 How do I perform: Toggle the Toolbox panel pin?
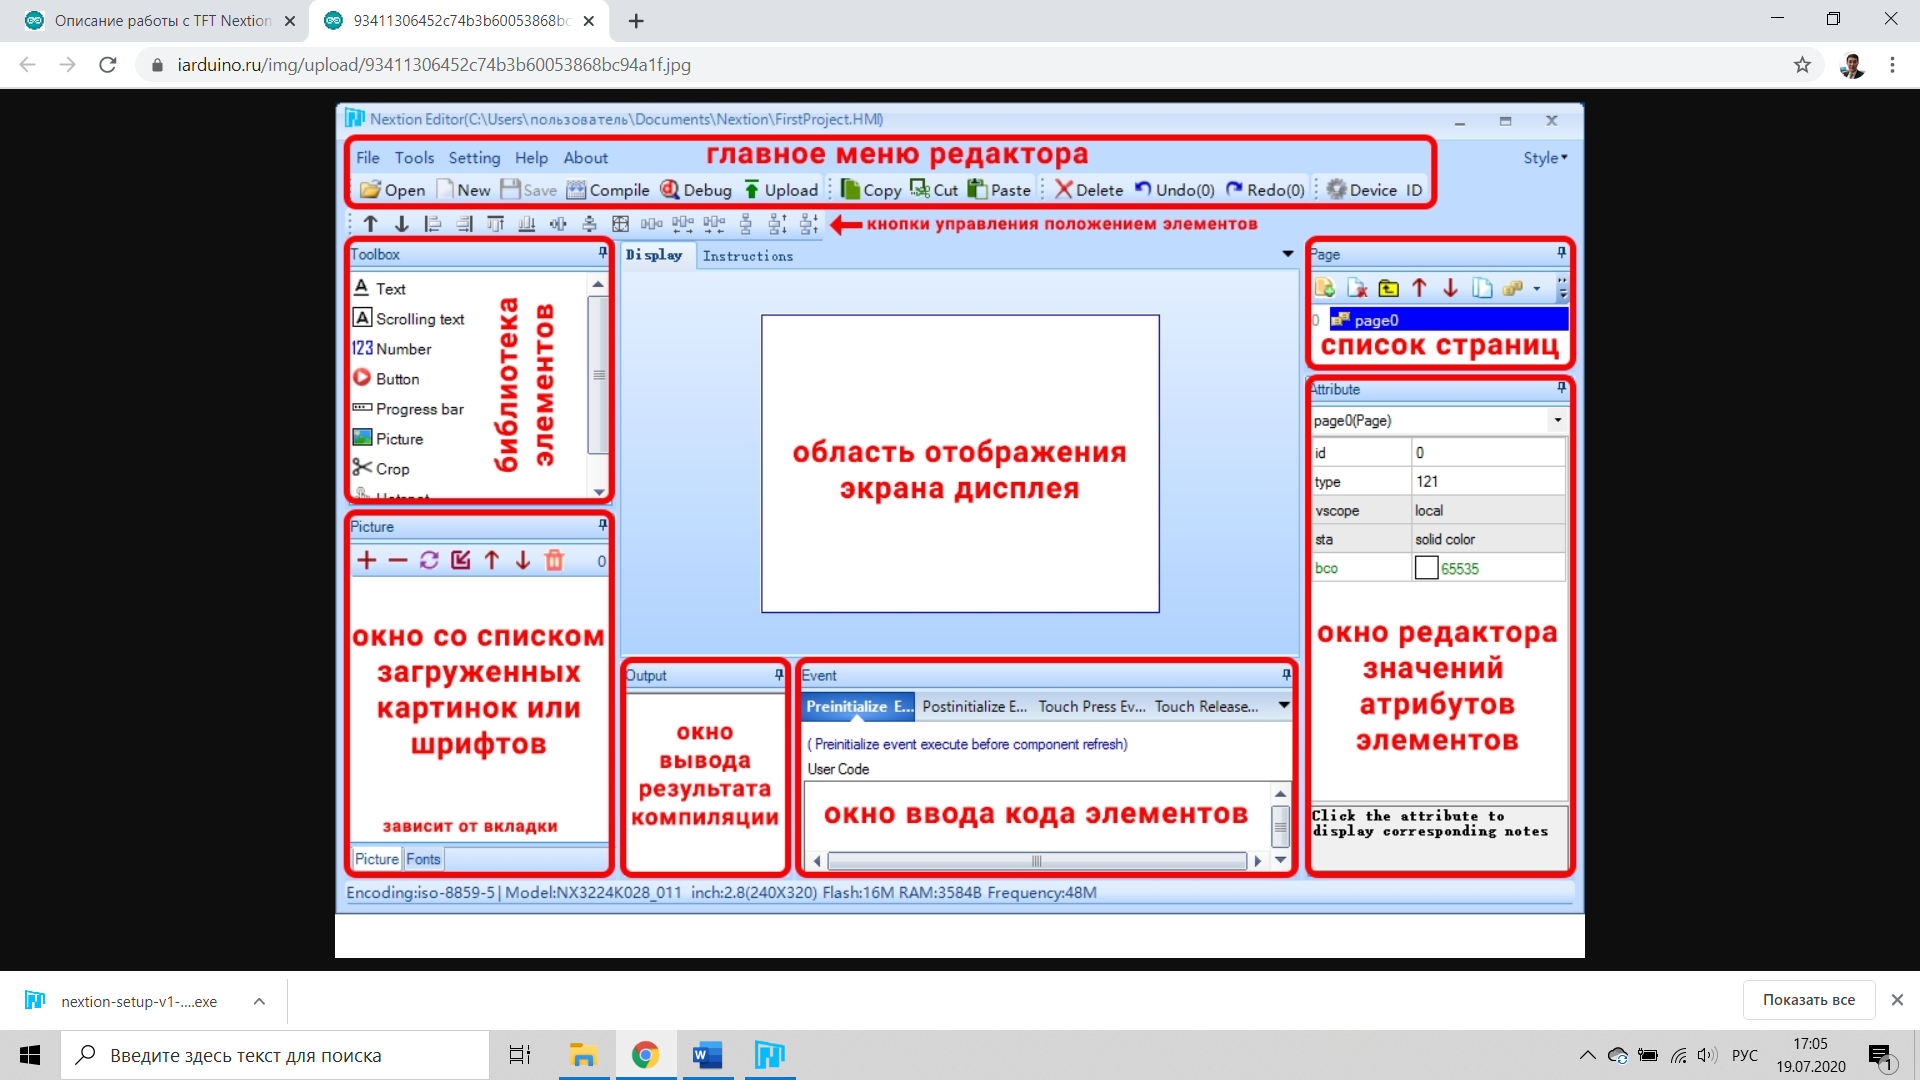(602, 254)
